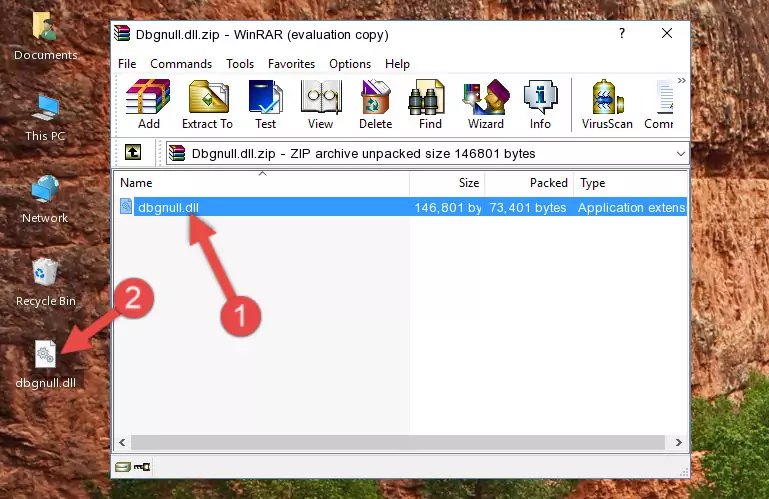Screen dimensions: 769x499
Task: Select the Recycle Bin desktop icon
Action: pyautogui.click(x=46, y=282)
